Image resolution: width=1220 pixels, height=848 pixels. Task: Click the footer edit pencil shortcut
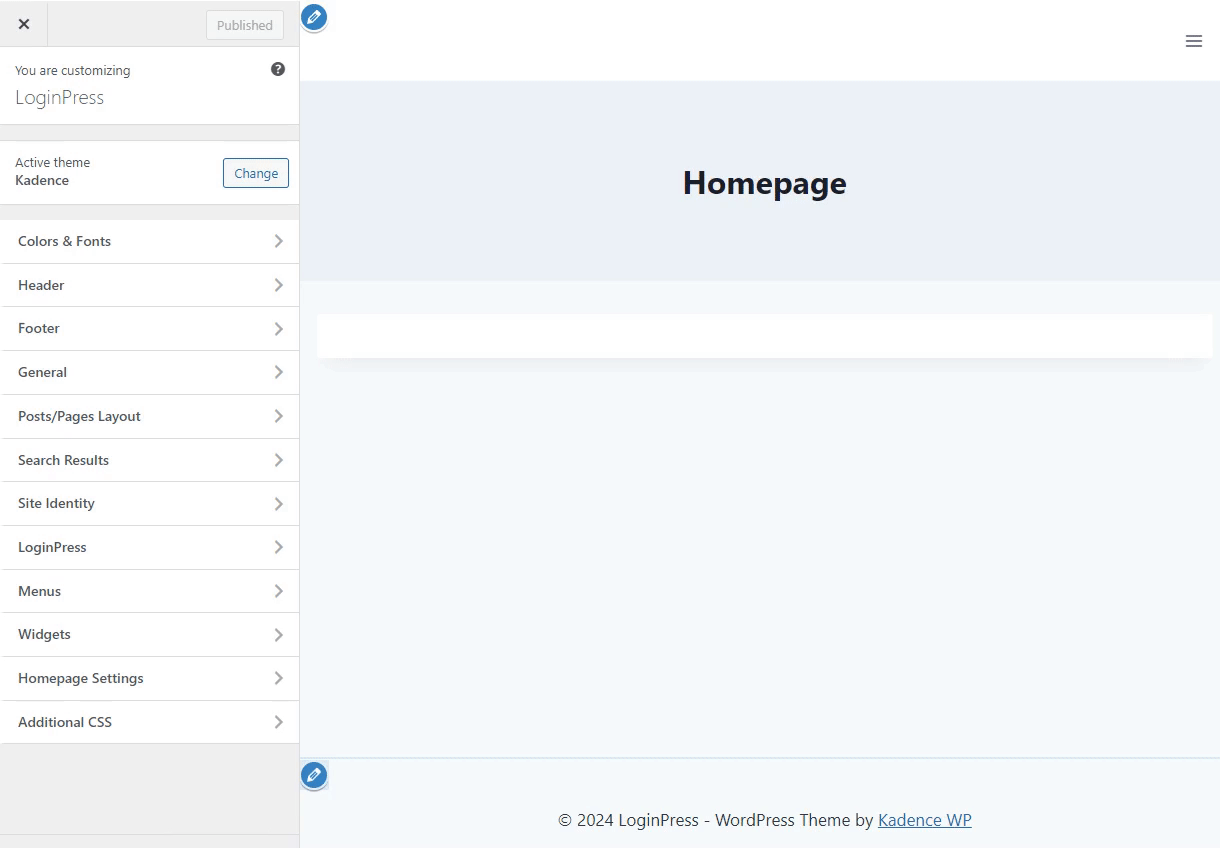314,775
